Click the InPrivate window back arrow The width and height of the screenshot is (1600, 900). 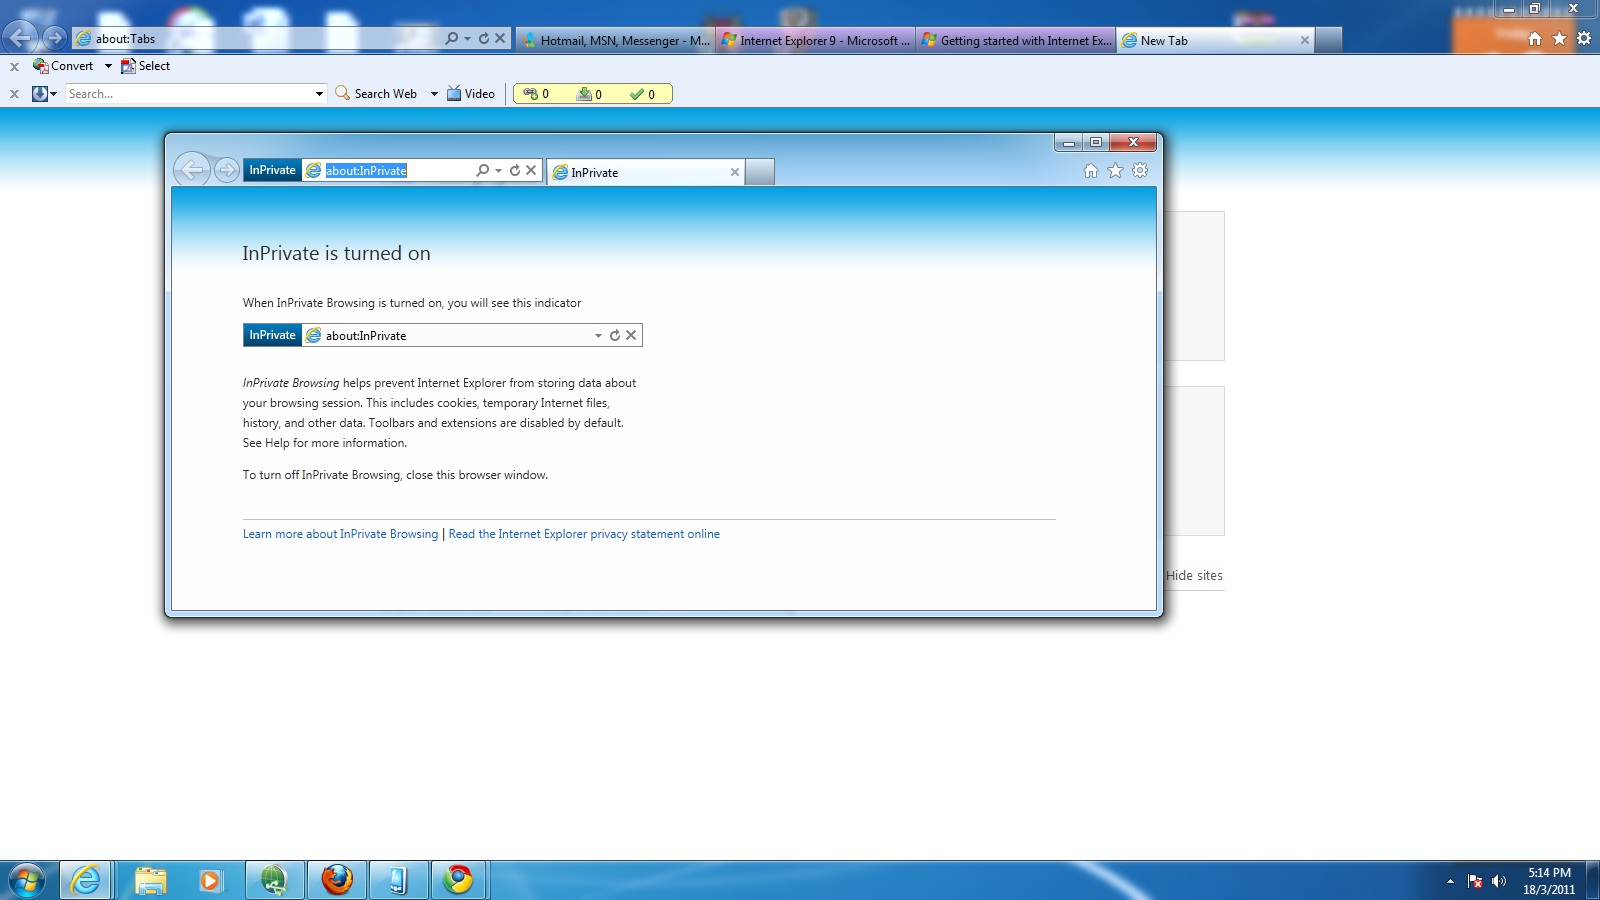[x=192, y=171]
